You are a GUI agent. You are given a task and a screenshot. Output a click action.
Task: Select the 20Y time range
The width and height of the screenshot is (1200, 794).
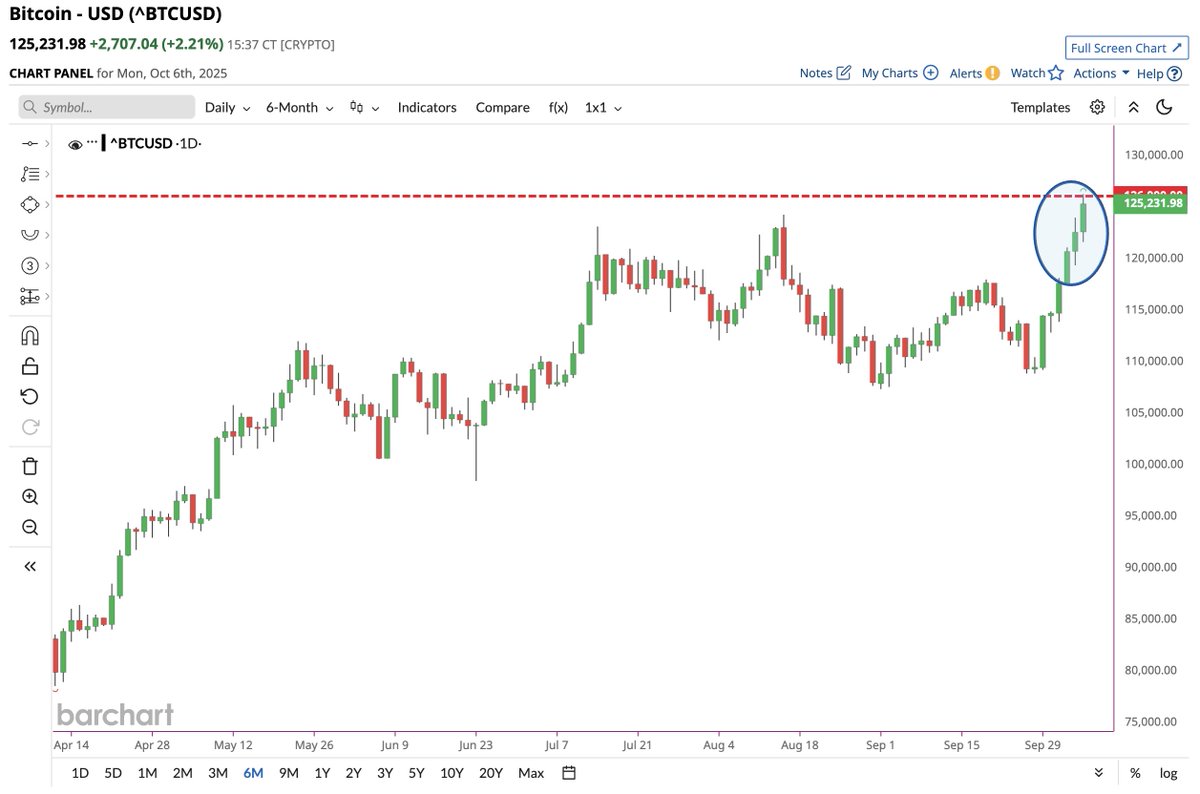click(x=490, y=773)
